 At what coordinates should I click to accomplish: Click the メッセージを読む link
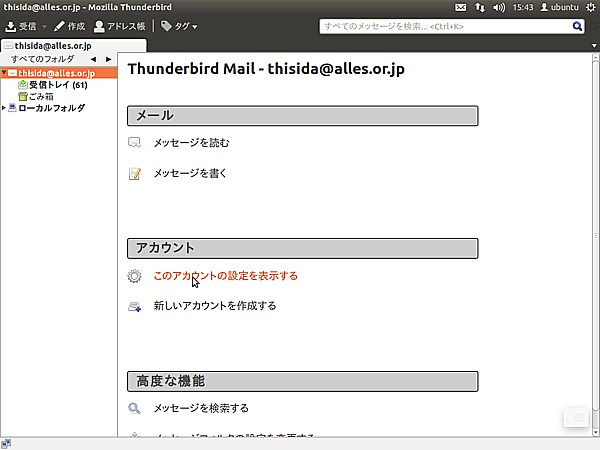[191, 143]
